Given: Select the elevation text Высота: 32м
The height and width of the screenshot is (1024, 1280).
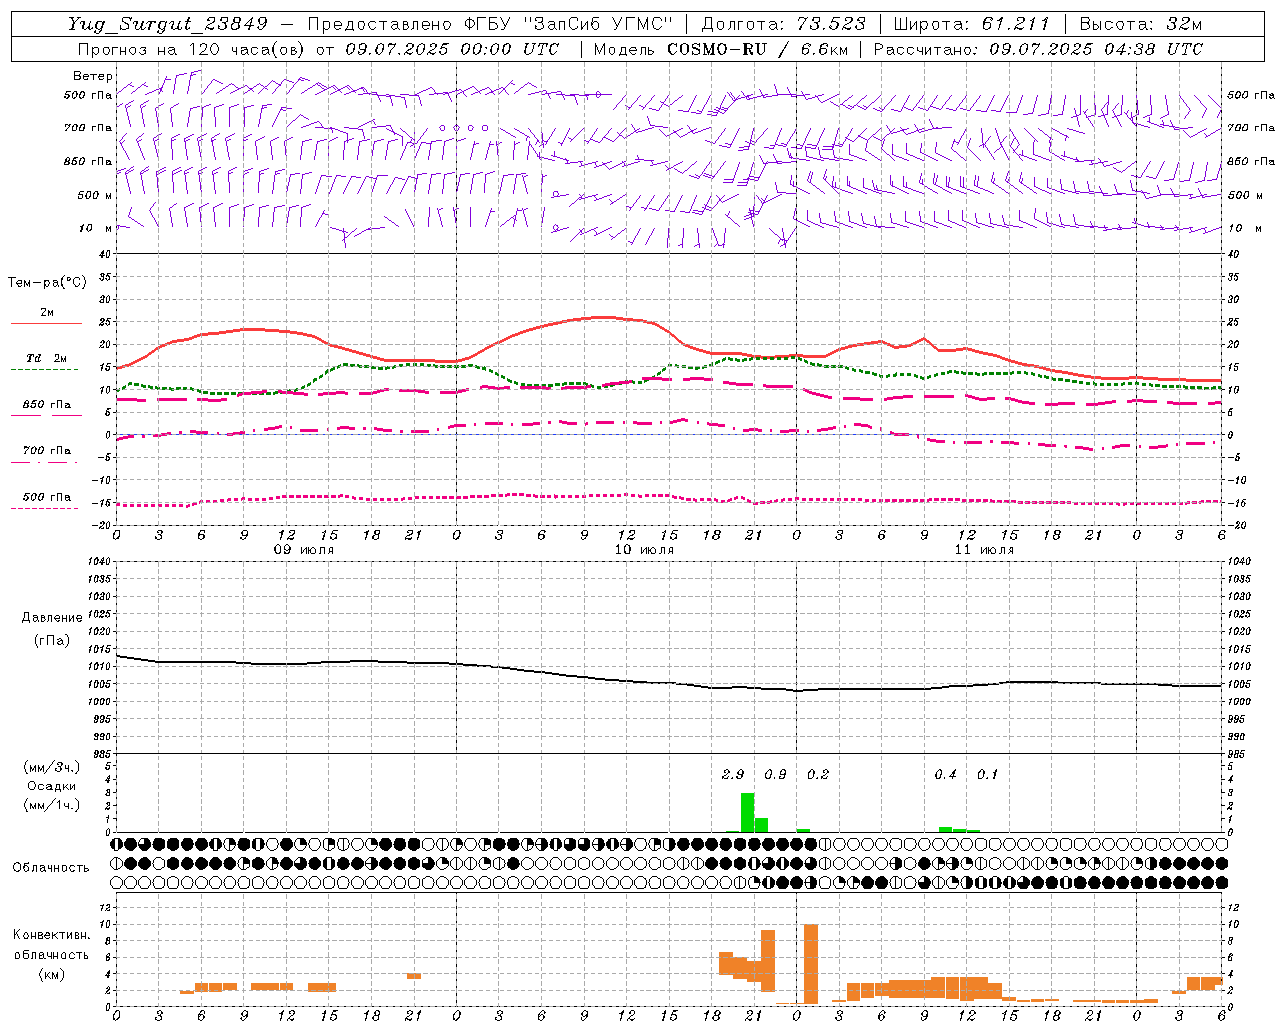Looking at the screenshot, I should tap(1140, 24).
